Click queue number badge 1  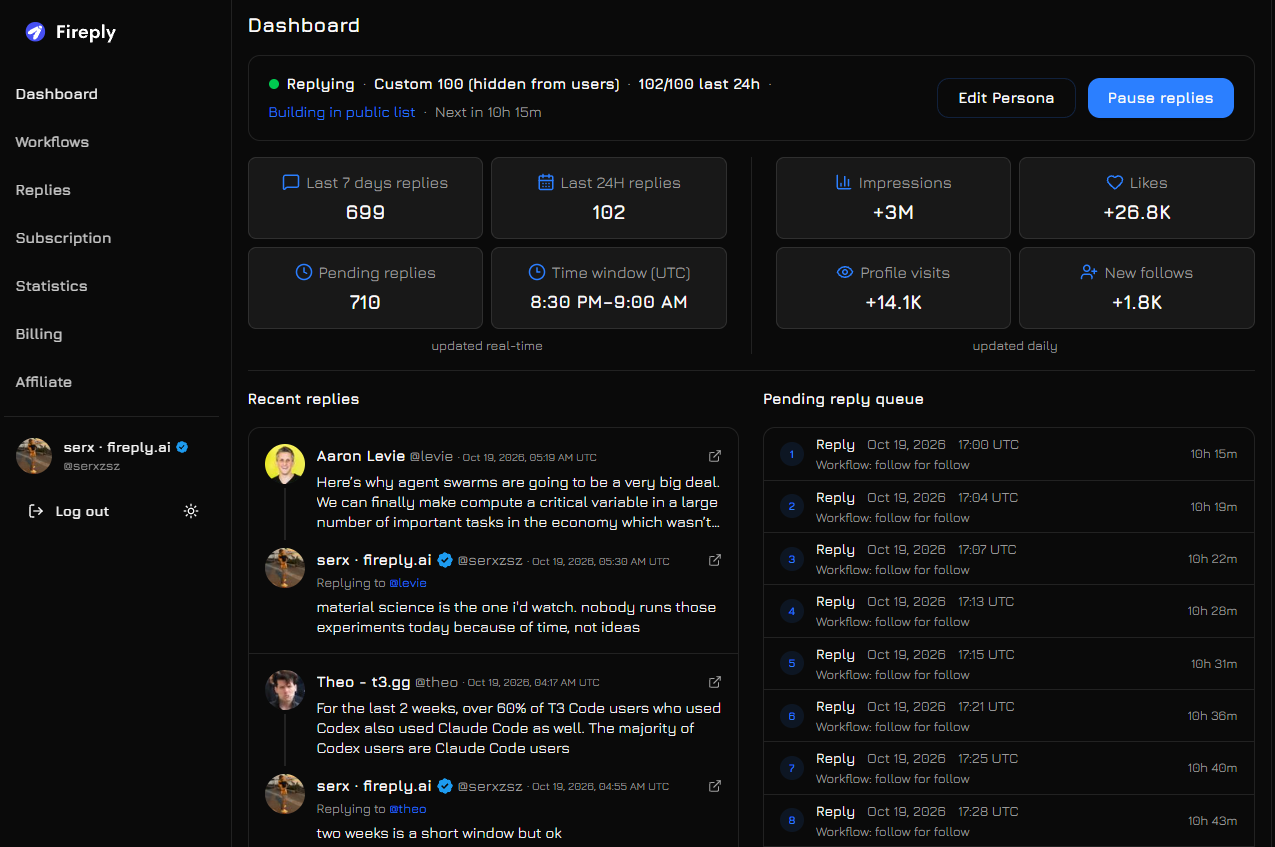point(792,454)
